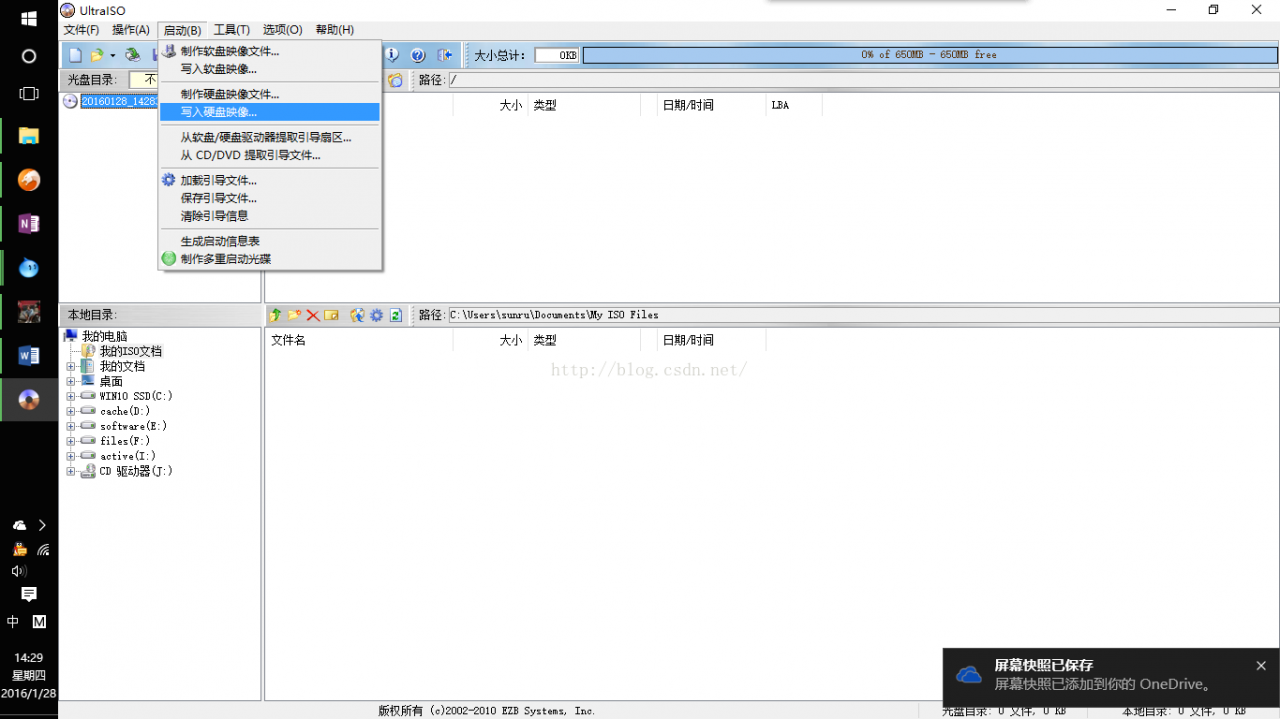Open the dropdown arrow beside Open icon
This screenshot has height=719, width=1280.
click(112, 55)
